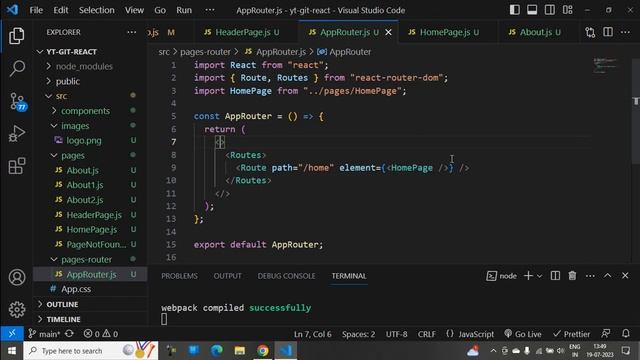640x360 pixels.
Task: Open the terminal launch profile dropdown
Action: tap(540, 276)
